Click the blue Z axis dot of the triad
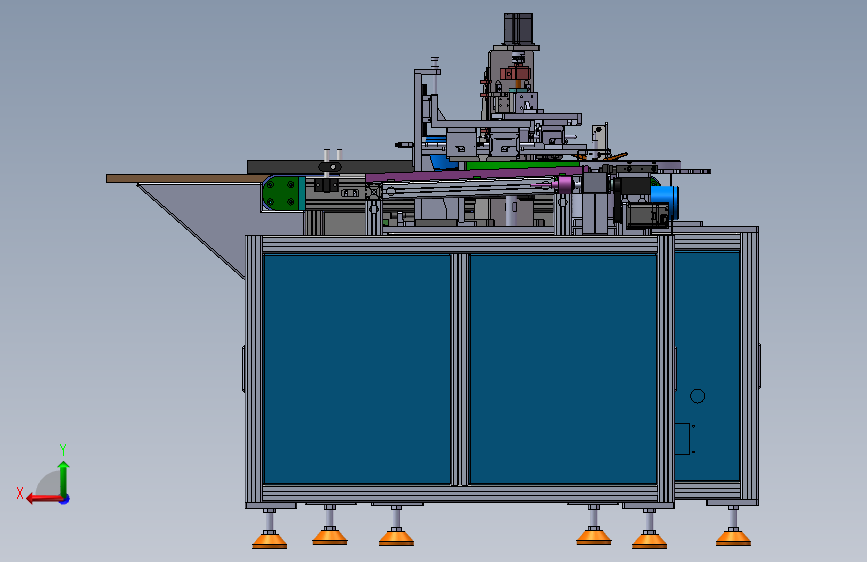The image size is (867, 562). 65,499
